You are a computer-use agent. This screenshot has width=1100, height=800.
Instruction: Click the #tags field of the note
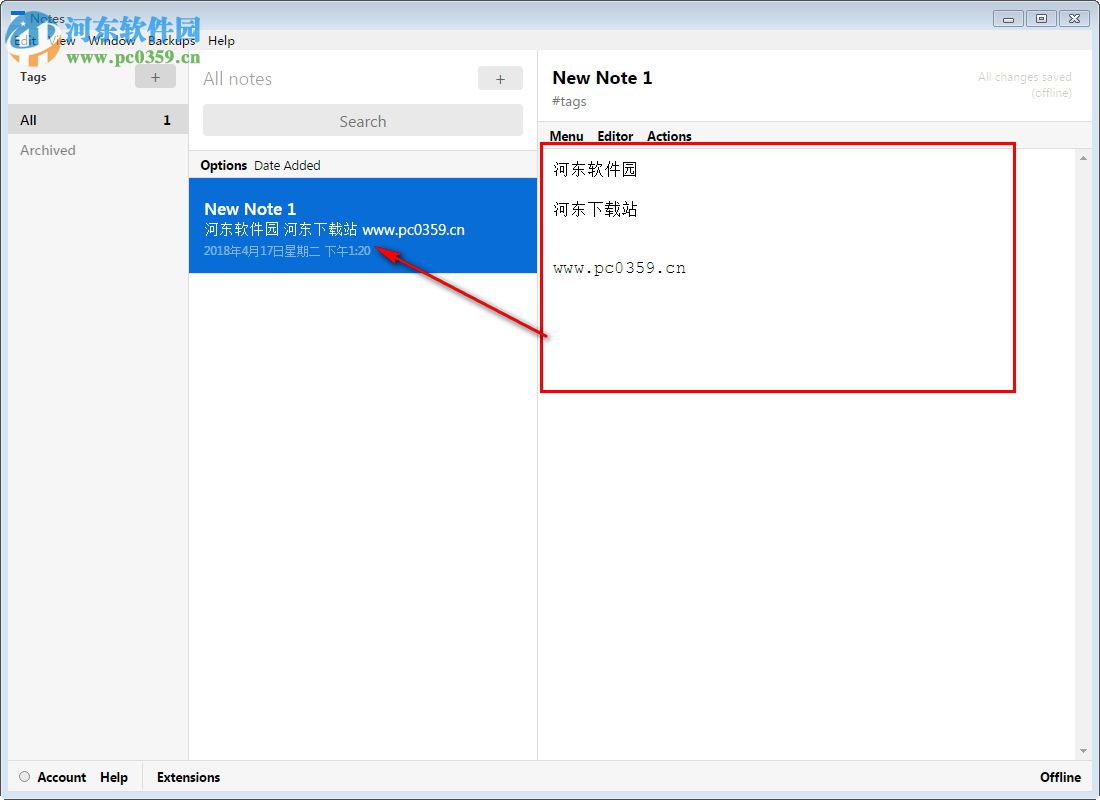tap(569, 102)
